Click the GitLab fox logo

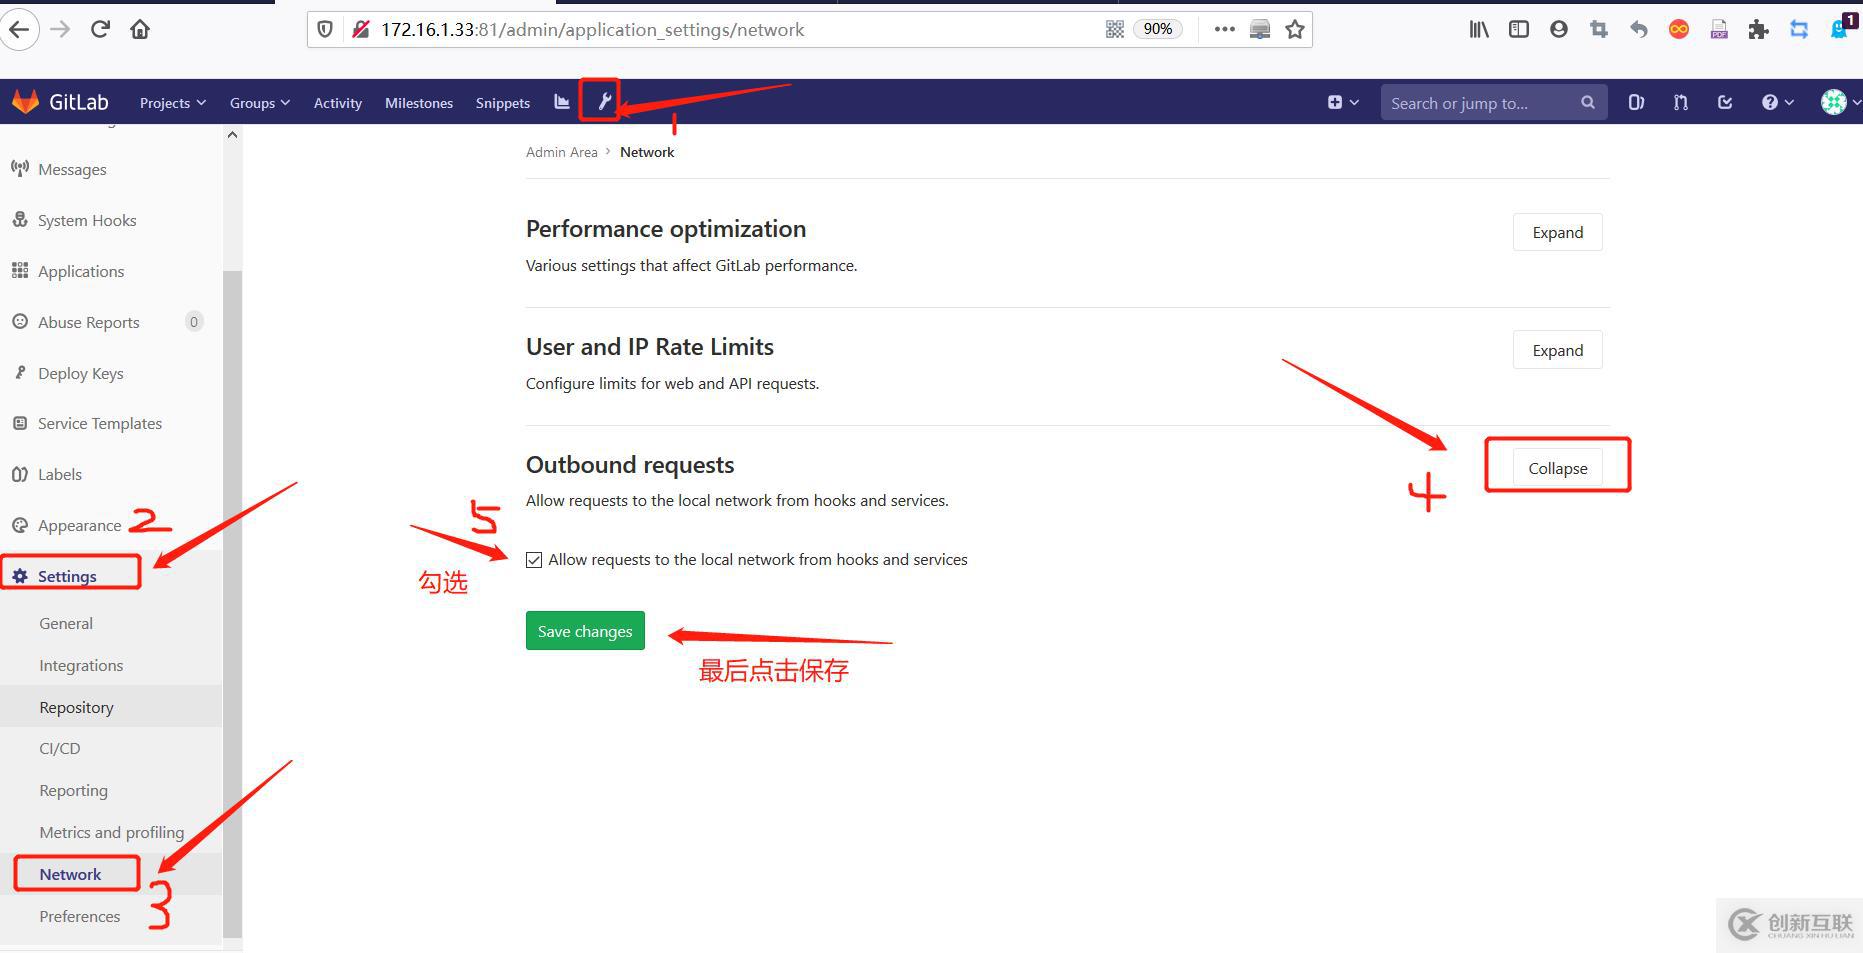(x=25, y=102)
